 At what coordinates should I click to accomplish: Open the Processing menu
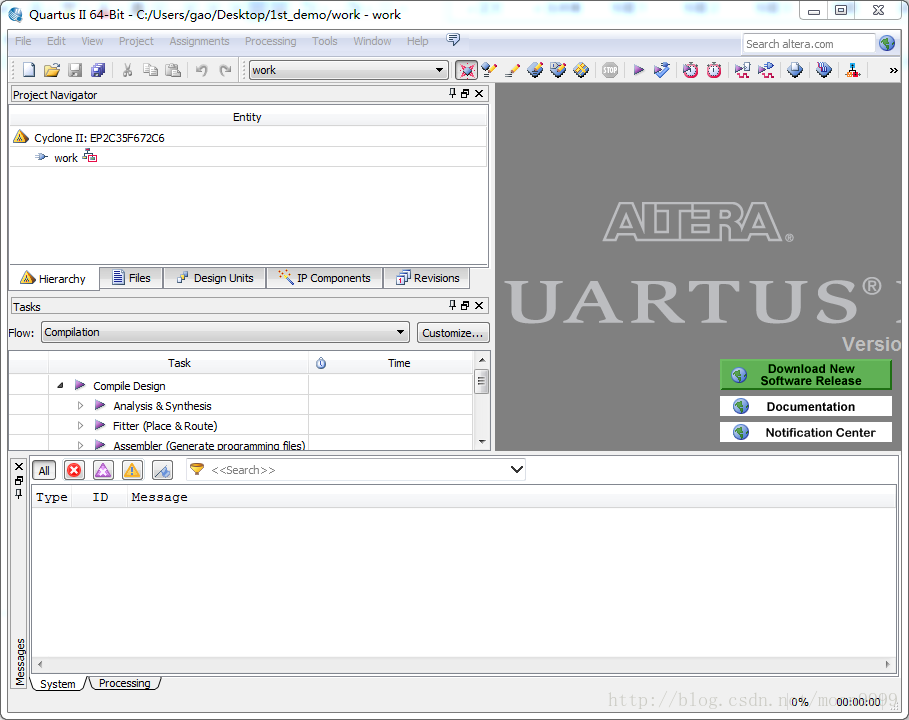point(270,41)
